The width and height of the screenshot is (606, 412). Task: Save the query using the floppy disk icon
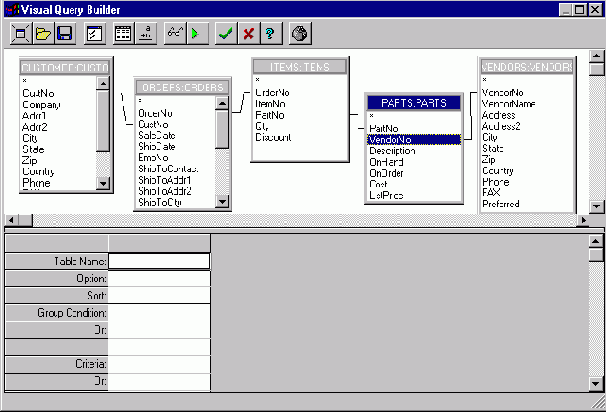64,33
